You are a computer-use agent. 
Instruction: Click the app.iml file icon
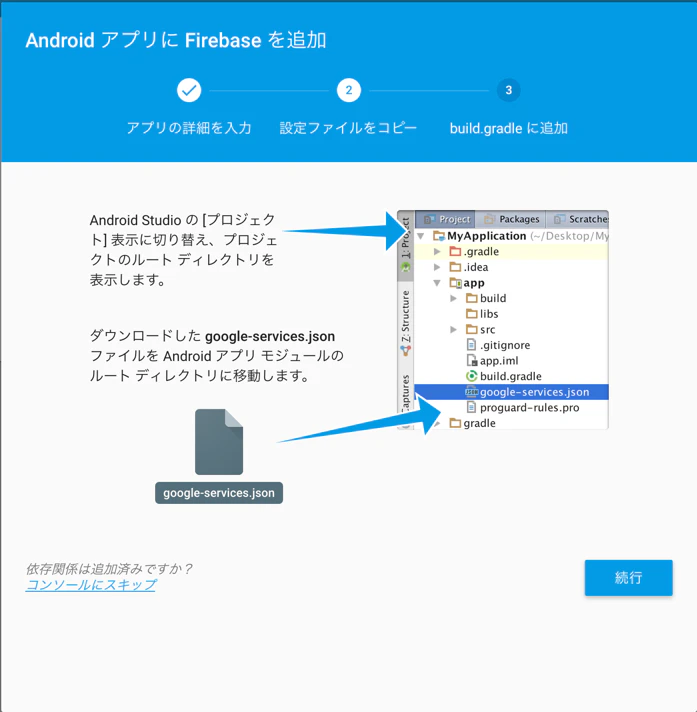pos(472,361)
